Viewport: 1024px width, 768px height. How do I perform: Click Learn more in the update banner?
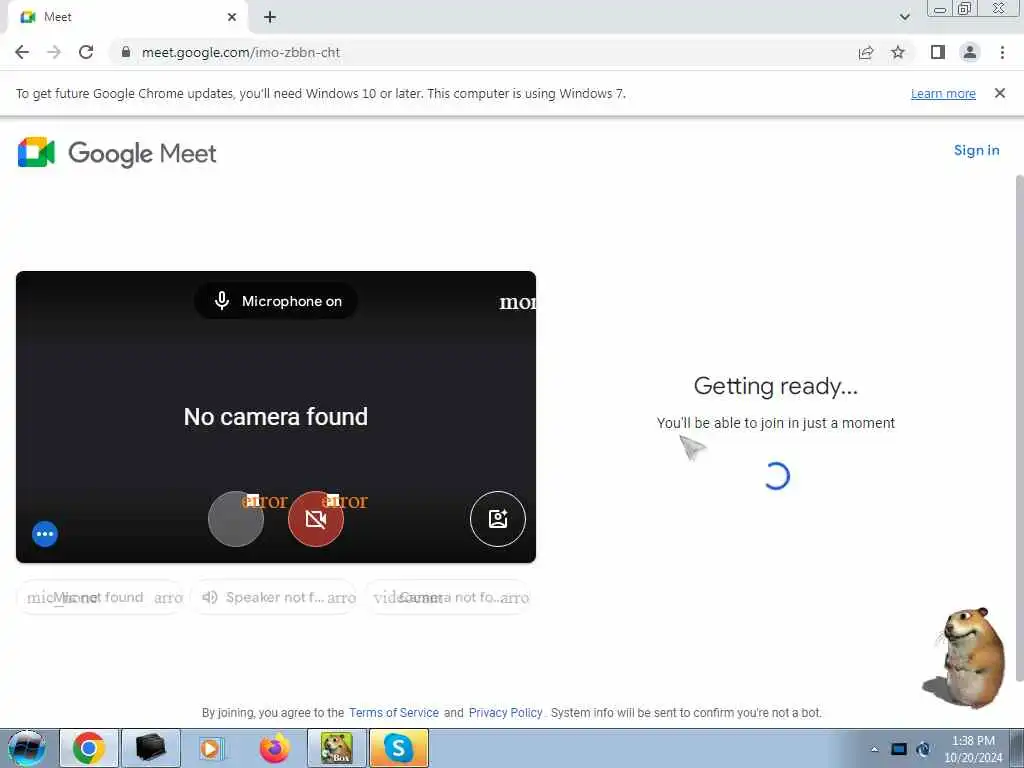click(x=943, y=93)
